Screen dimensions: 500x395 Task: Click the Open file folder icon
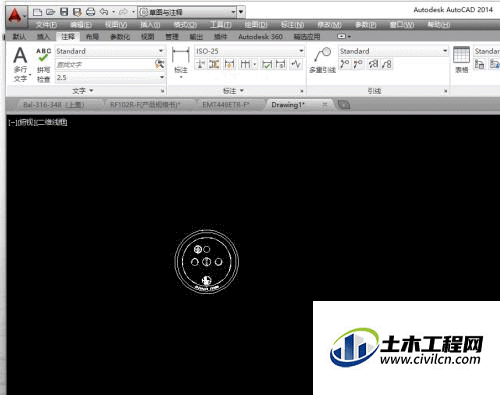tap(51, 12)
